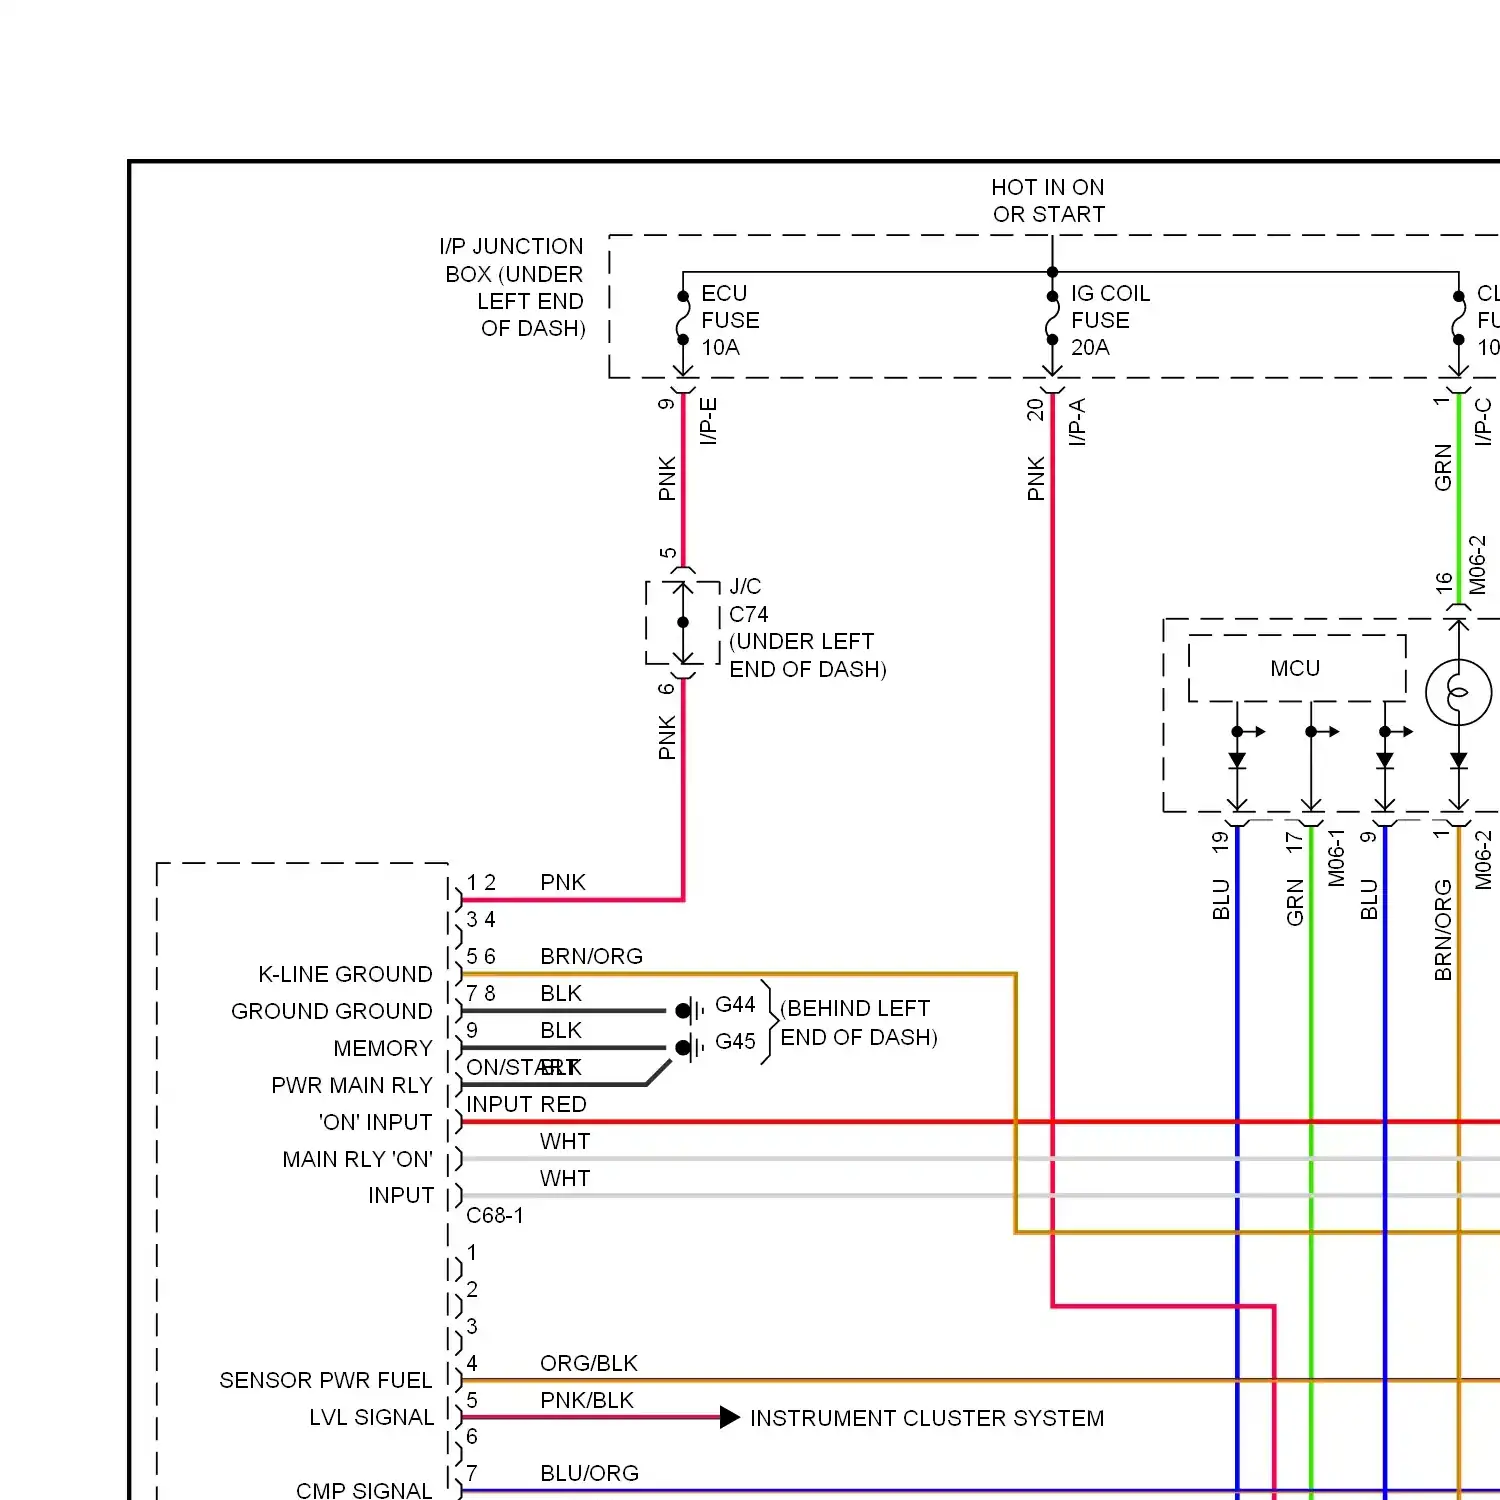Click the PNK wire label near I/P-E
The height and width of the screenshot is (1500, 1500).
coord(666,480)
